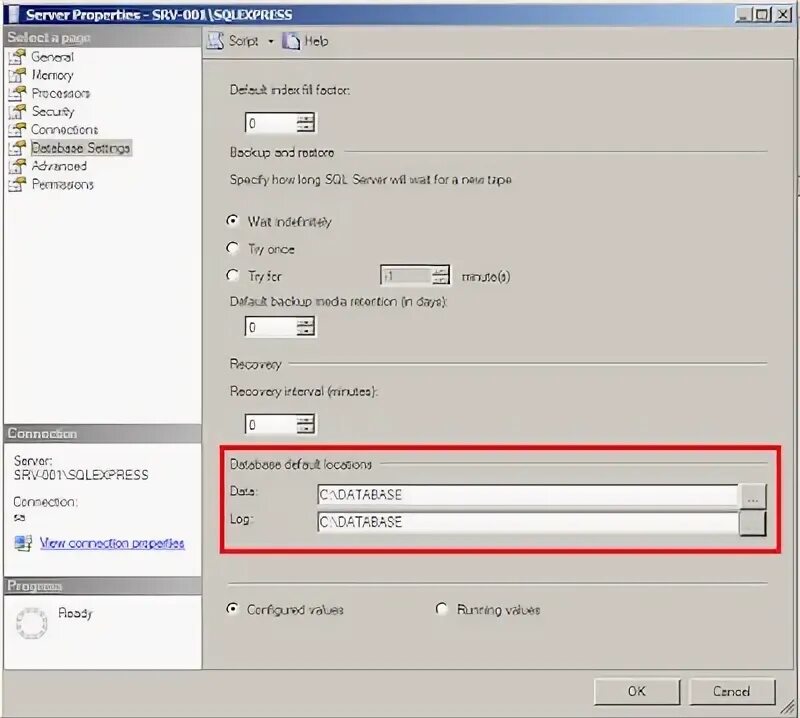Click the default index fill factor field
This screenshot has height=718, width=800.
271,123
